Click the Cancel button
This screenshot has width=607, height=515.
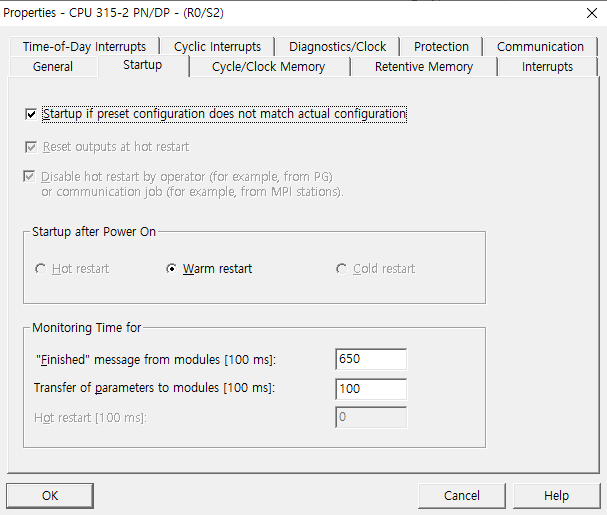click(x=462, y=496)
